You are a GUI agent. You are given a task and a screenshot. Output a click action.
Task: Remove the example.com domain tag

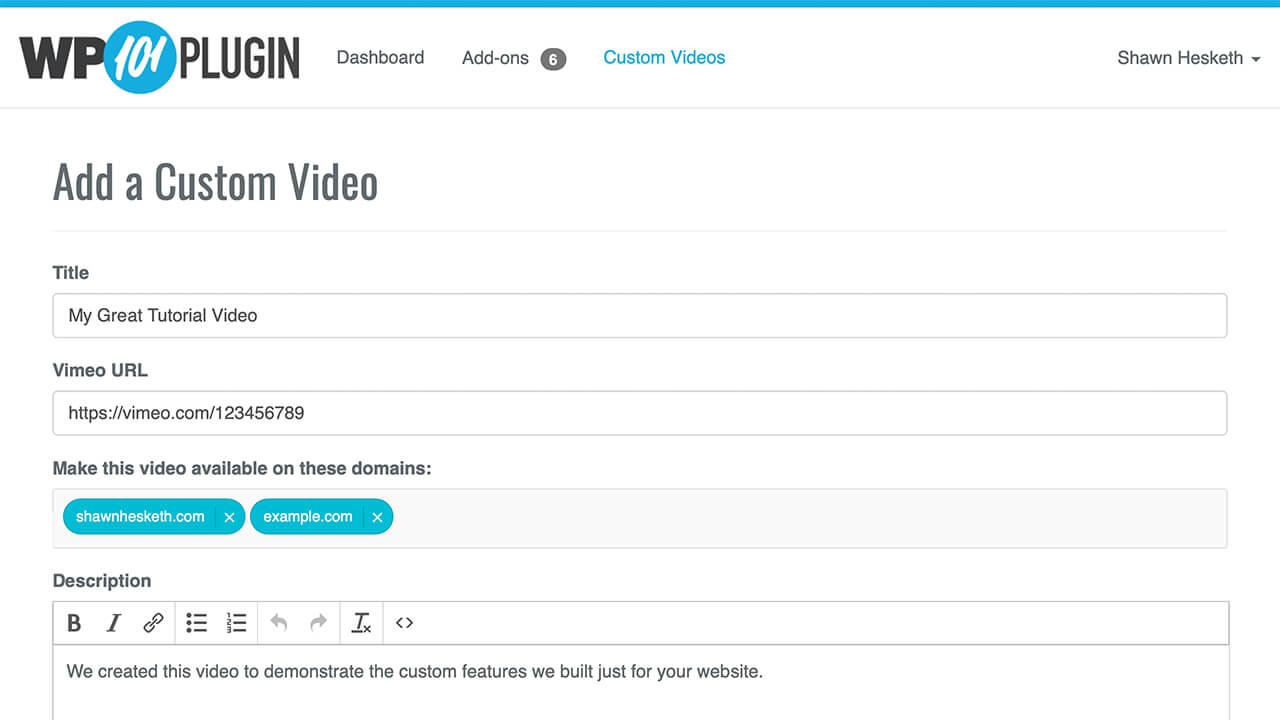[377, 517]
